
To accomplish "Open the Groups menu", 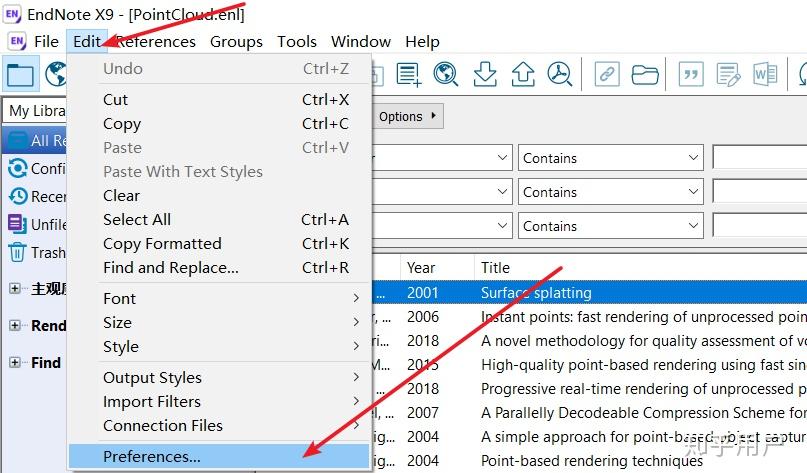I will (x=236, y=41).
